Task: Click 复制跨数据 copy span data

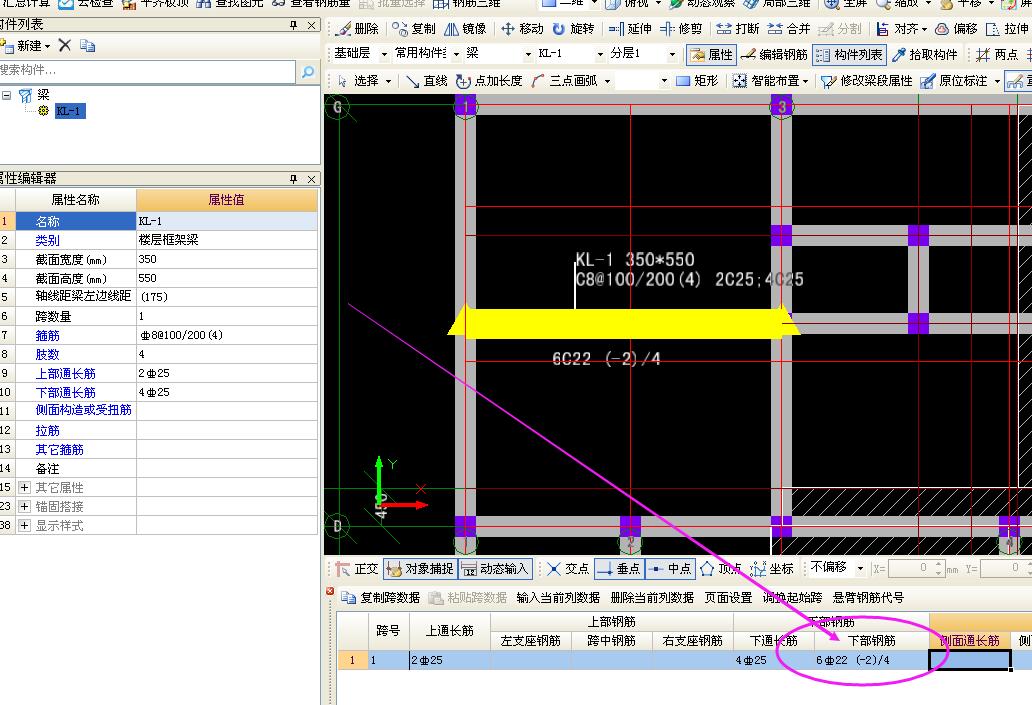Action: (x=381, y=598)
